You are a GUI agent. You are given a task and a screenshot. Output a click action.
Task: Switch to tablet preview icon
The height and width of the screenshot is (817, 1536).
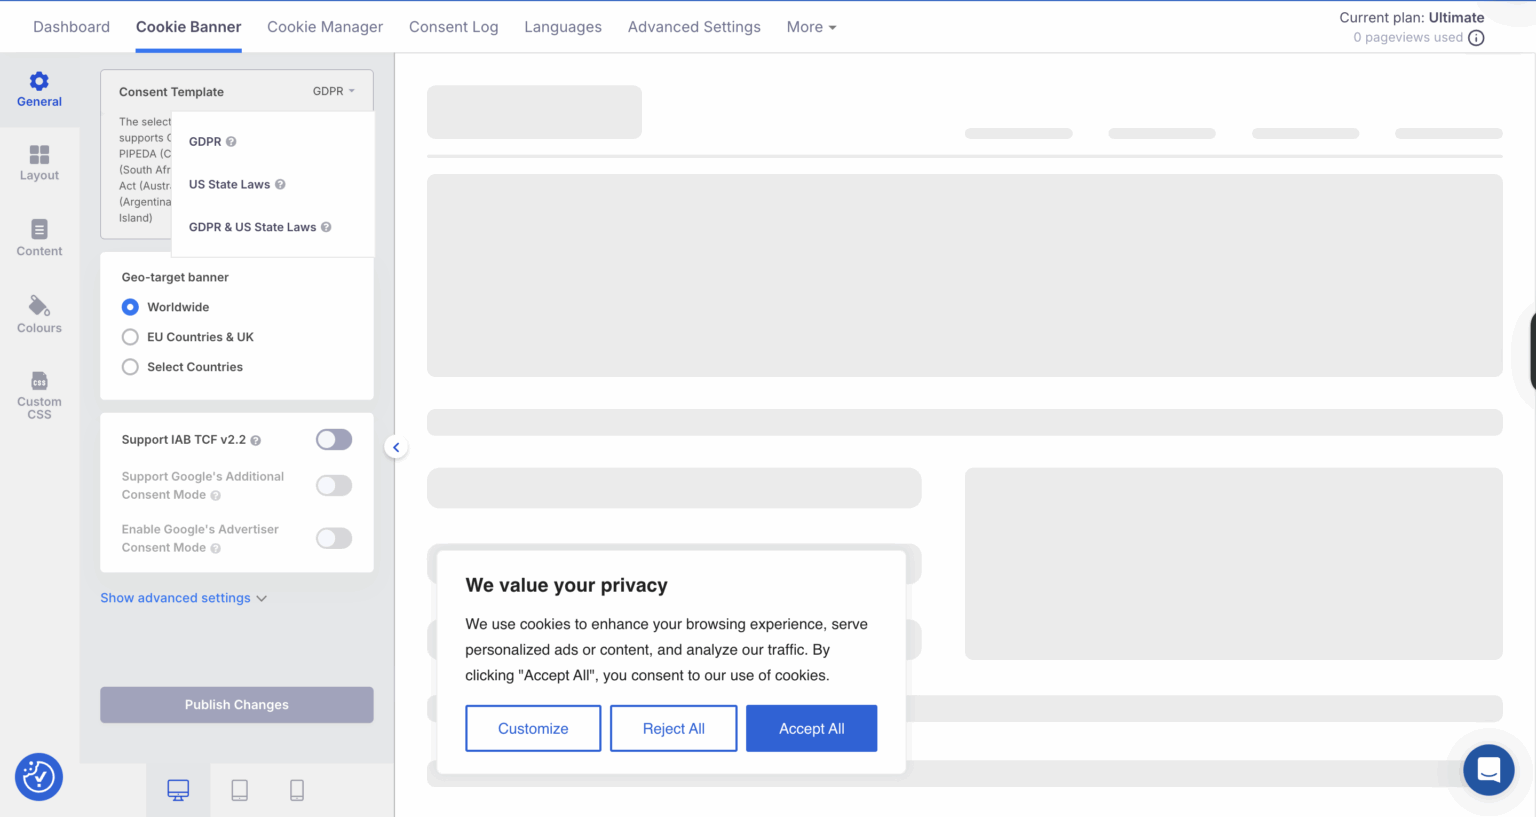[x=240, y=790]
